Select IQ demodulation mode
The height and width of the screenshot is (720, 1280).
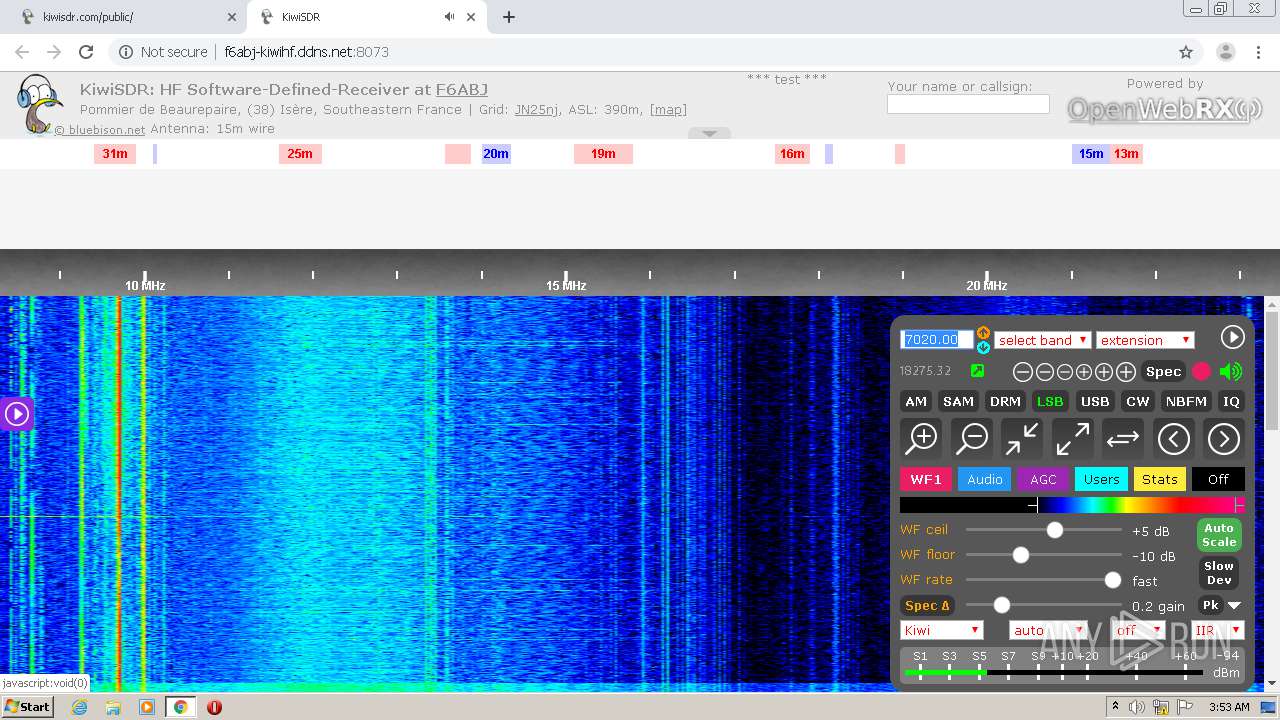(x=1231, y=401)
